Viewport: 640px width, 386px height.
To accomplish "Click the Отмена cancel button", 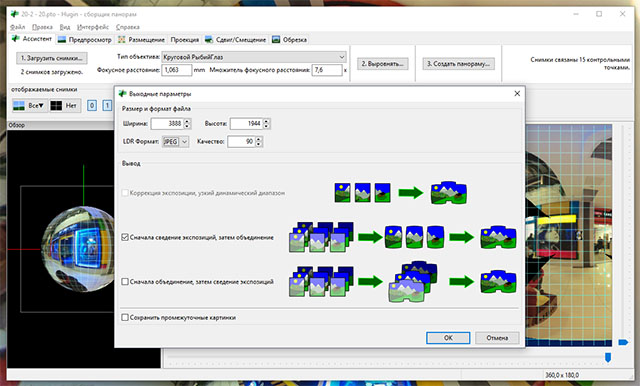I will [x=497, y=338].
